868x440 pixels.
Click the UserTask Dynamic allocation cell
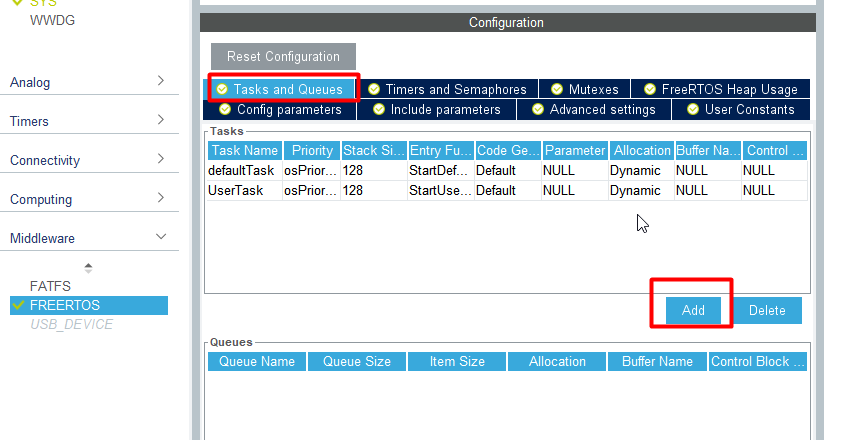click(642, 190)
